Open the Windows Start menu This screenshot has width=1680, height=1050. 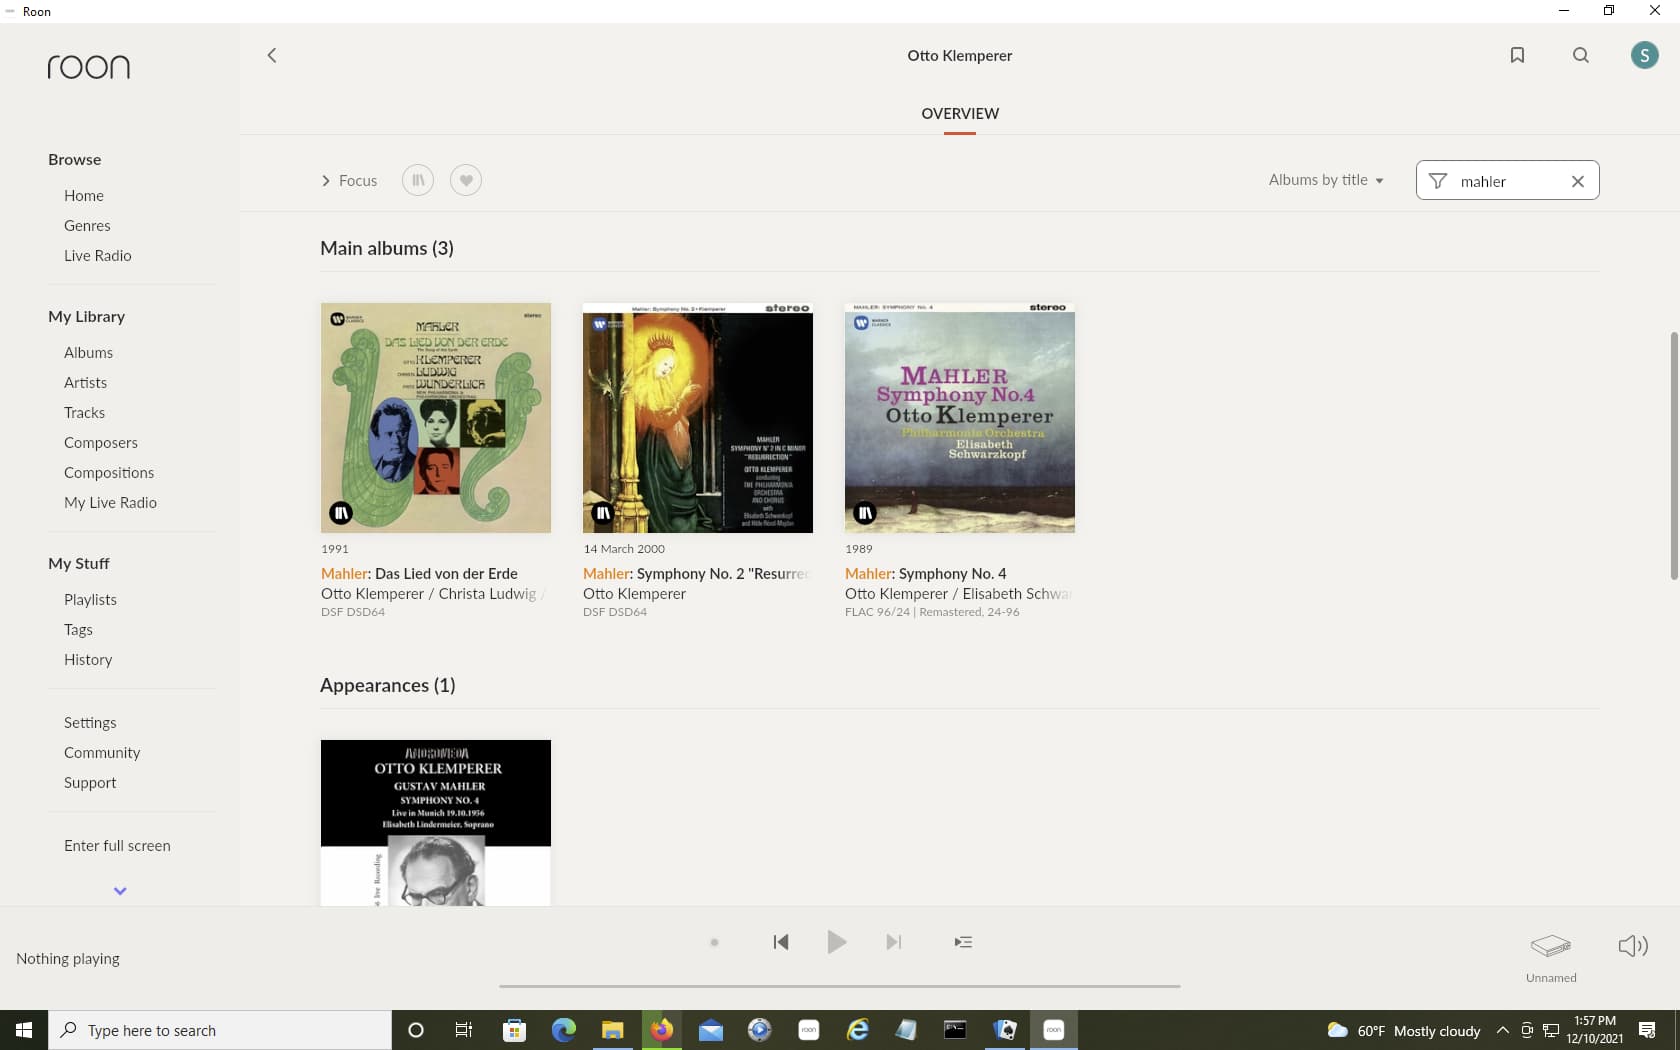pos(24,1030)
